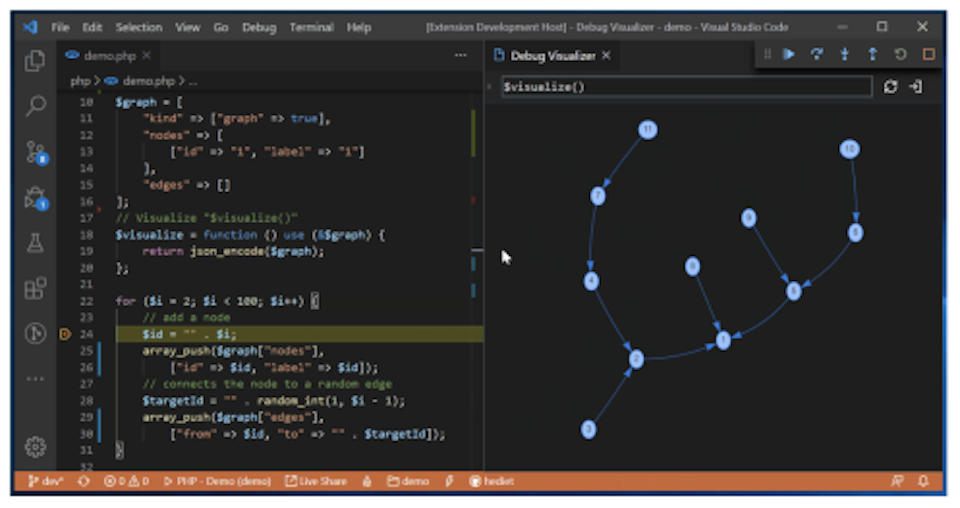Image resolution: width=960 pixels, height=508 pixels.
Task: Open the Extensions view
Action: (x=35, y=288)
